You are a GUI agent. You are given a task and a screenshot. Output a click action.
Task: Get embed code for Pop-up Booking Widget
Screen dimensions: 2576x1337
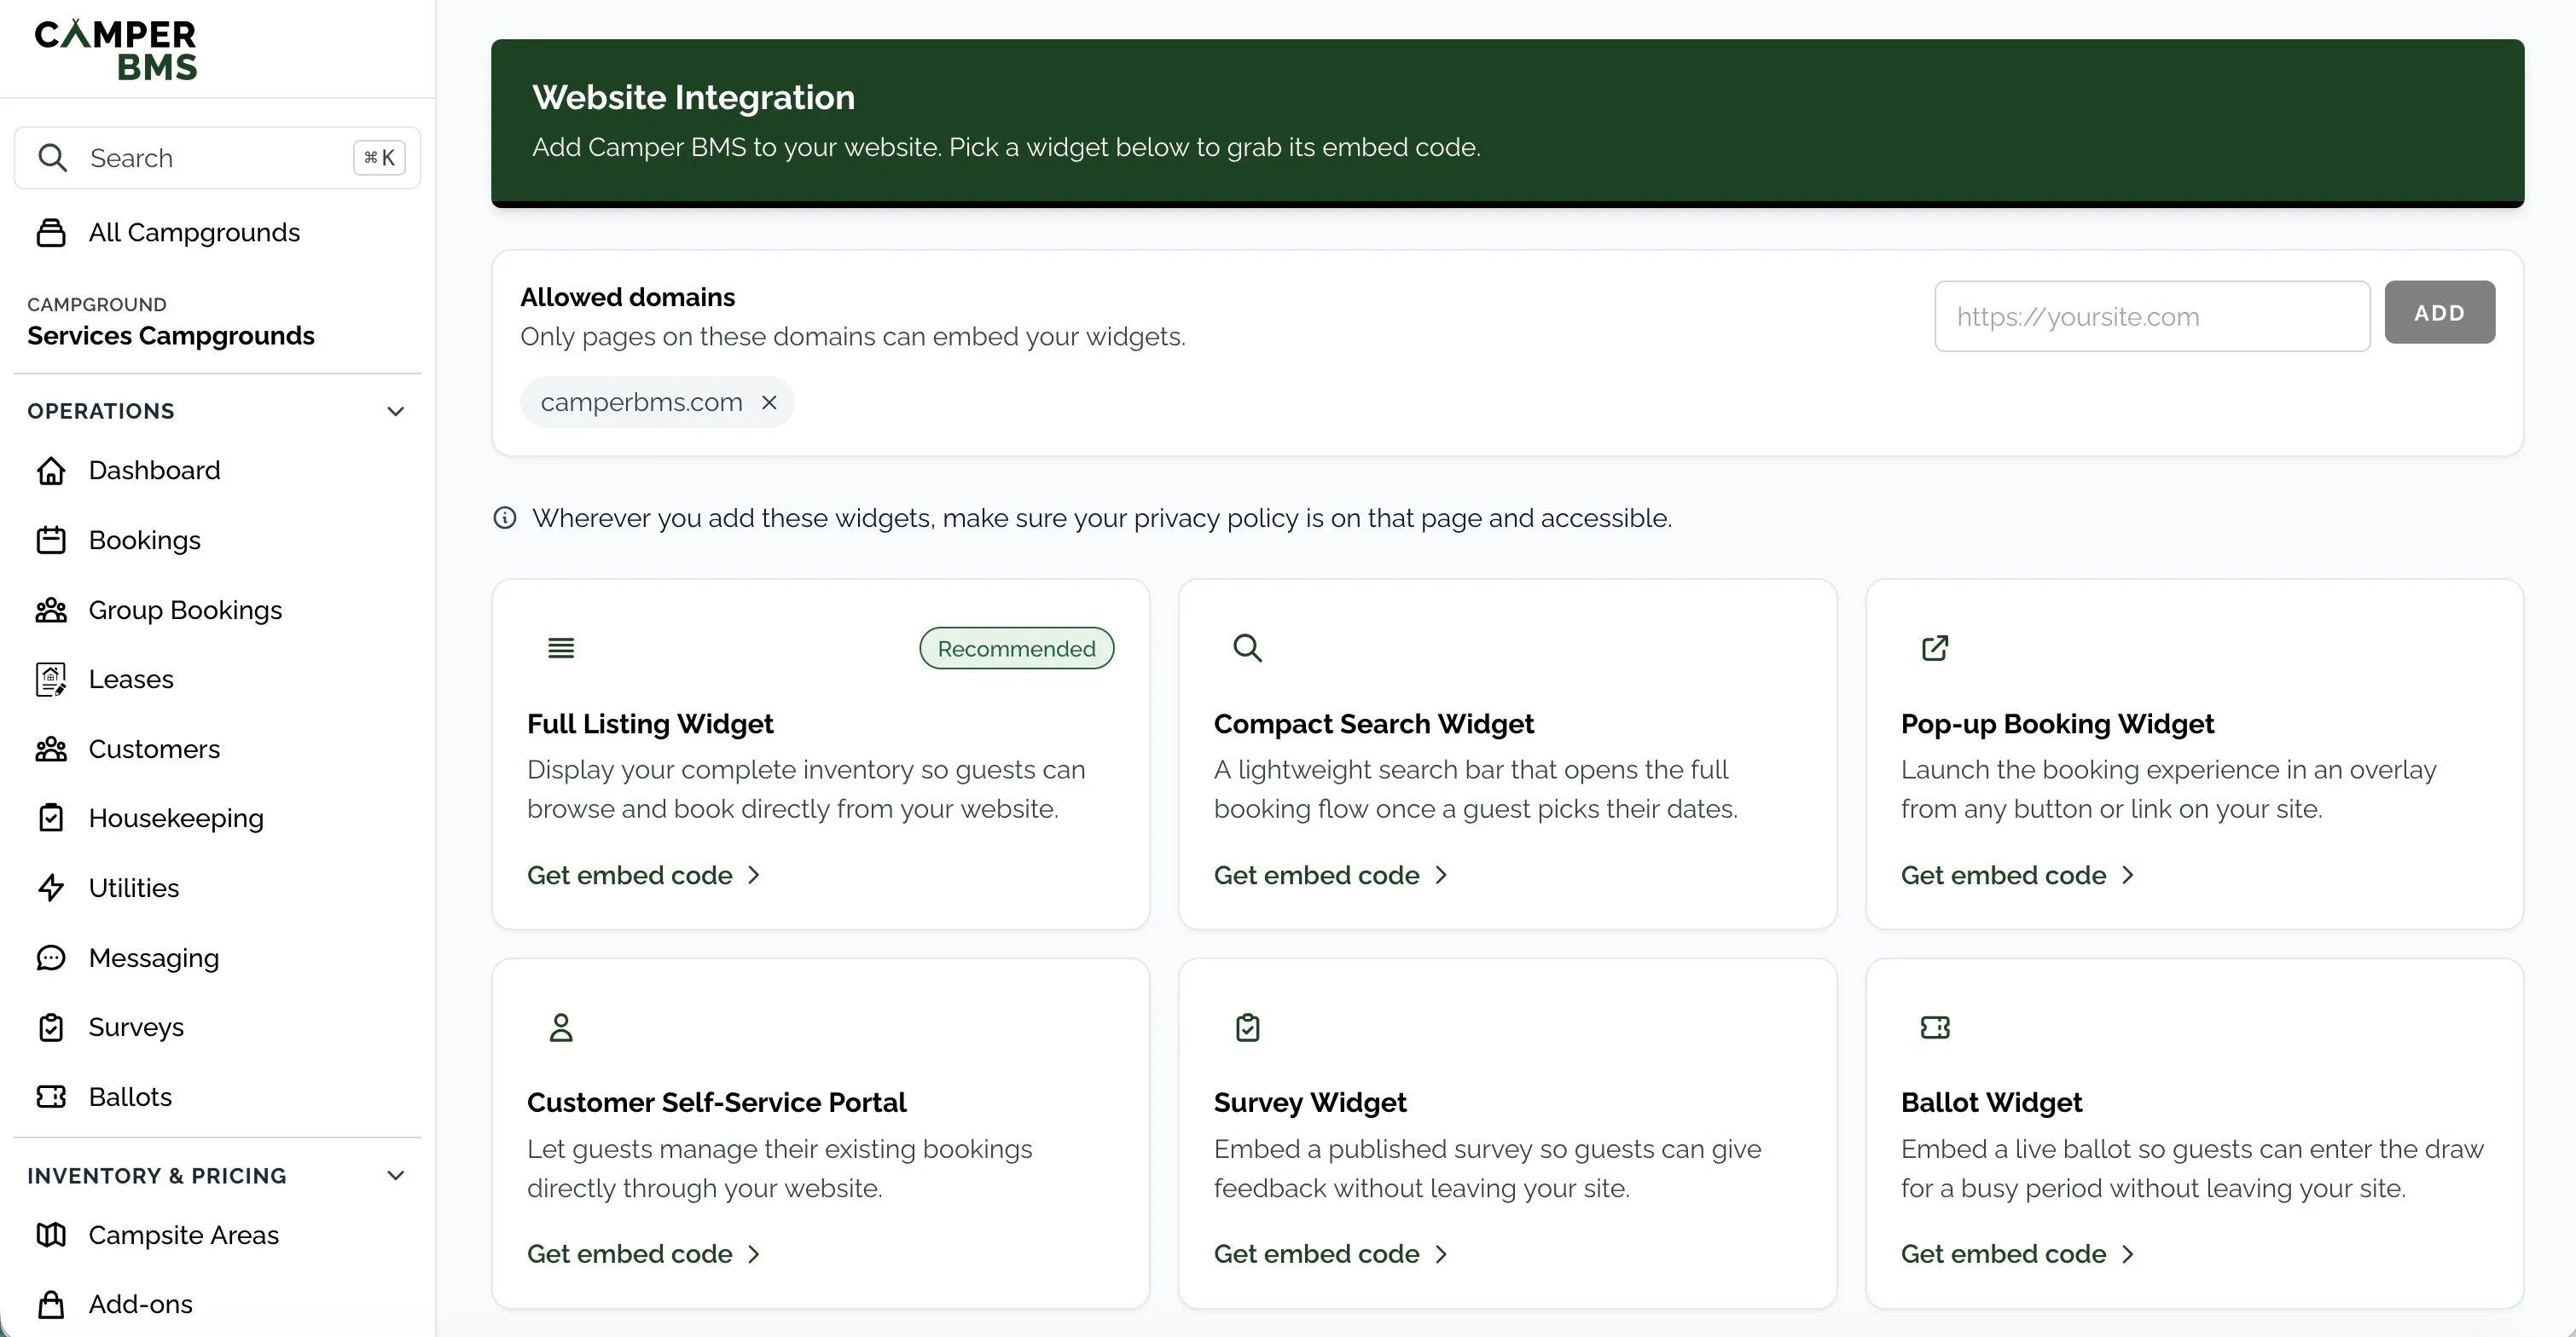pos(2018,875)
